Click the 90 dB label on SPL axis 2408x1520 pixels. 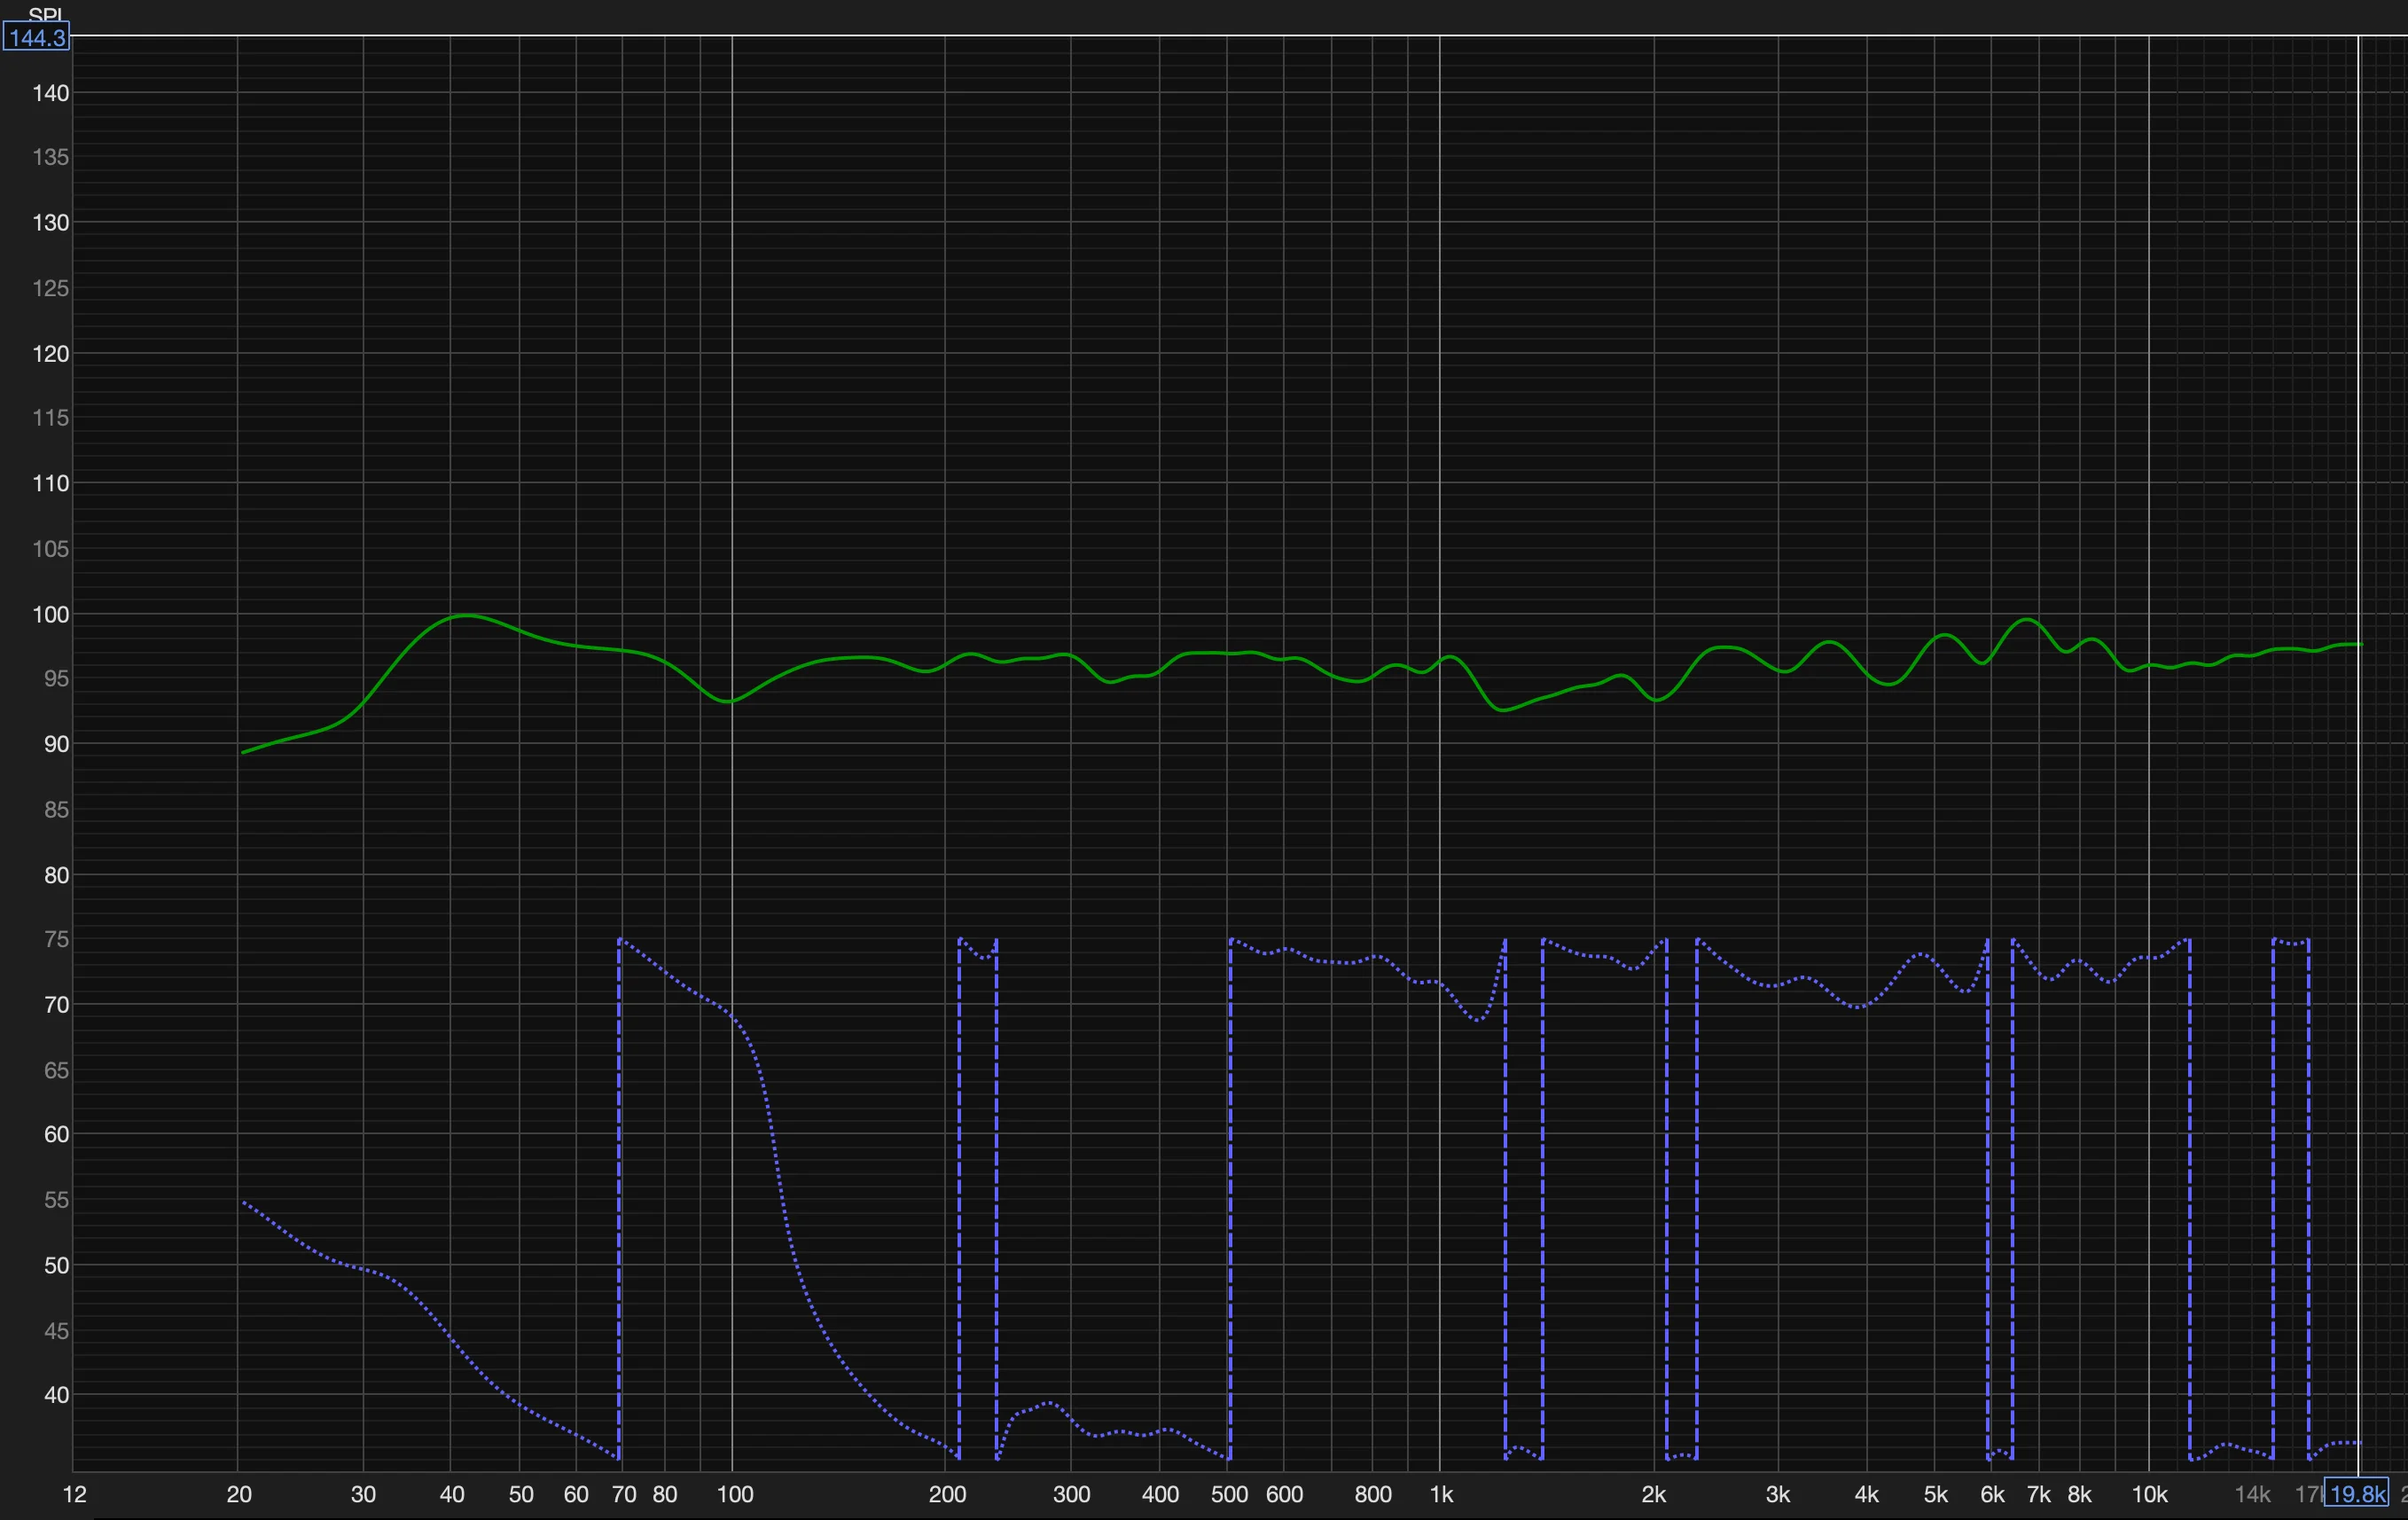[56, 744]
